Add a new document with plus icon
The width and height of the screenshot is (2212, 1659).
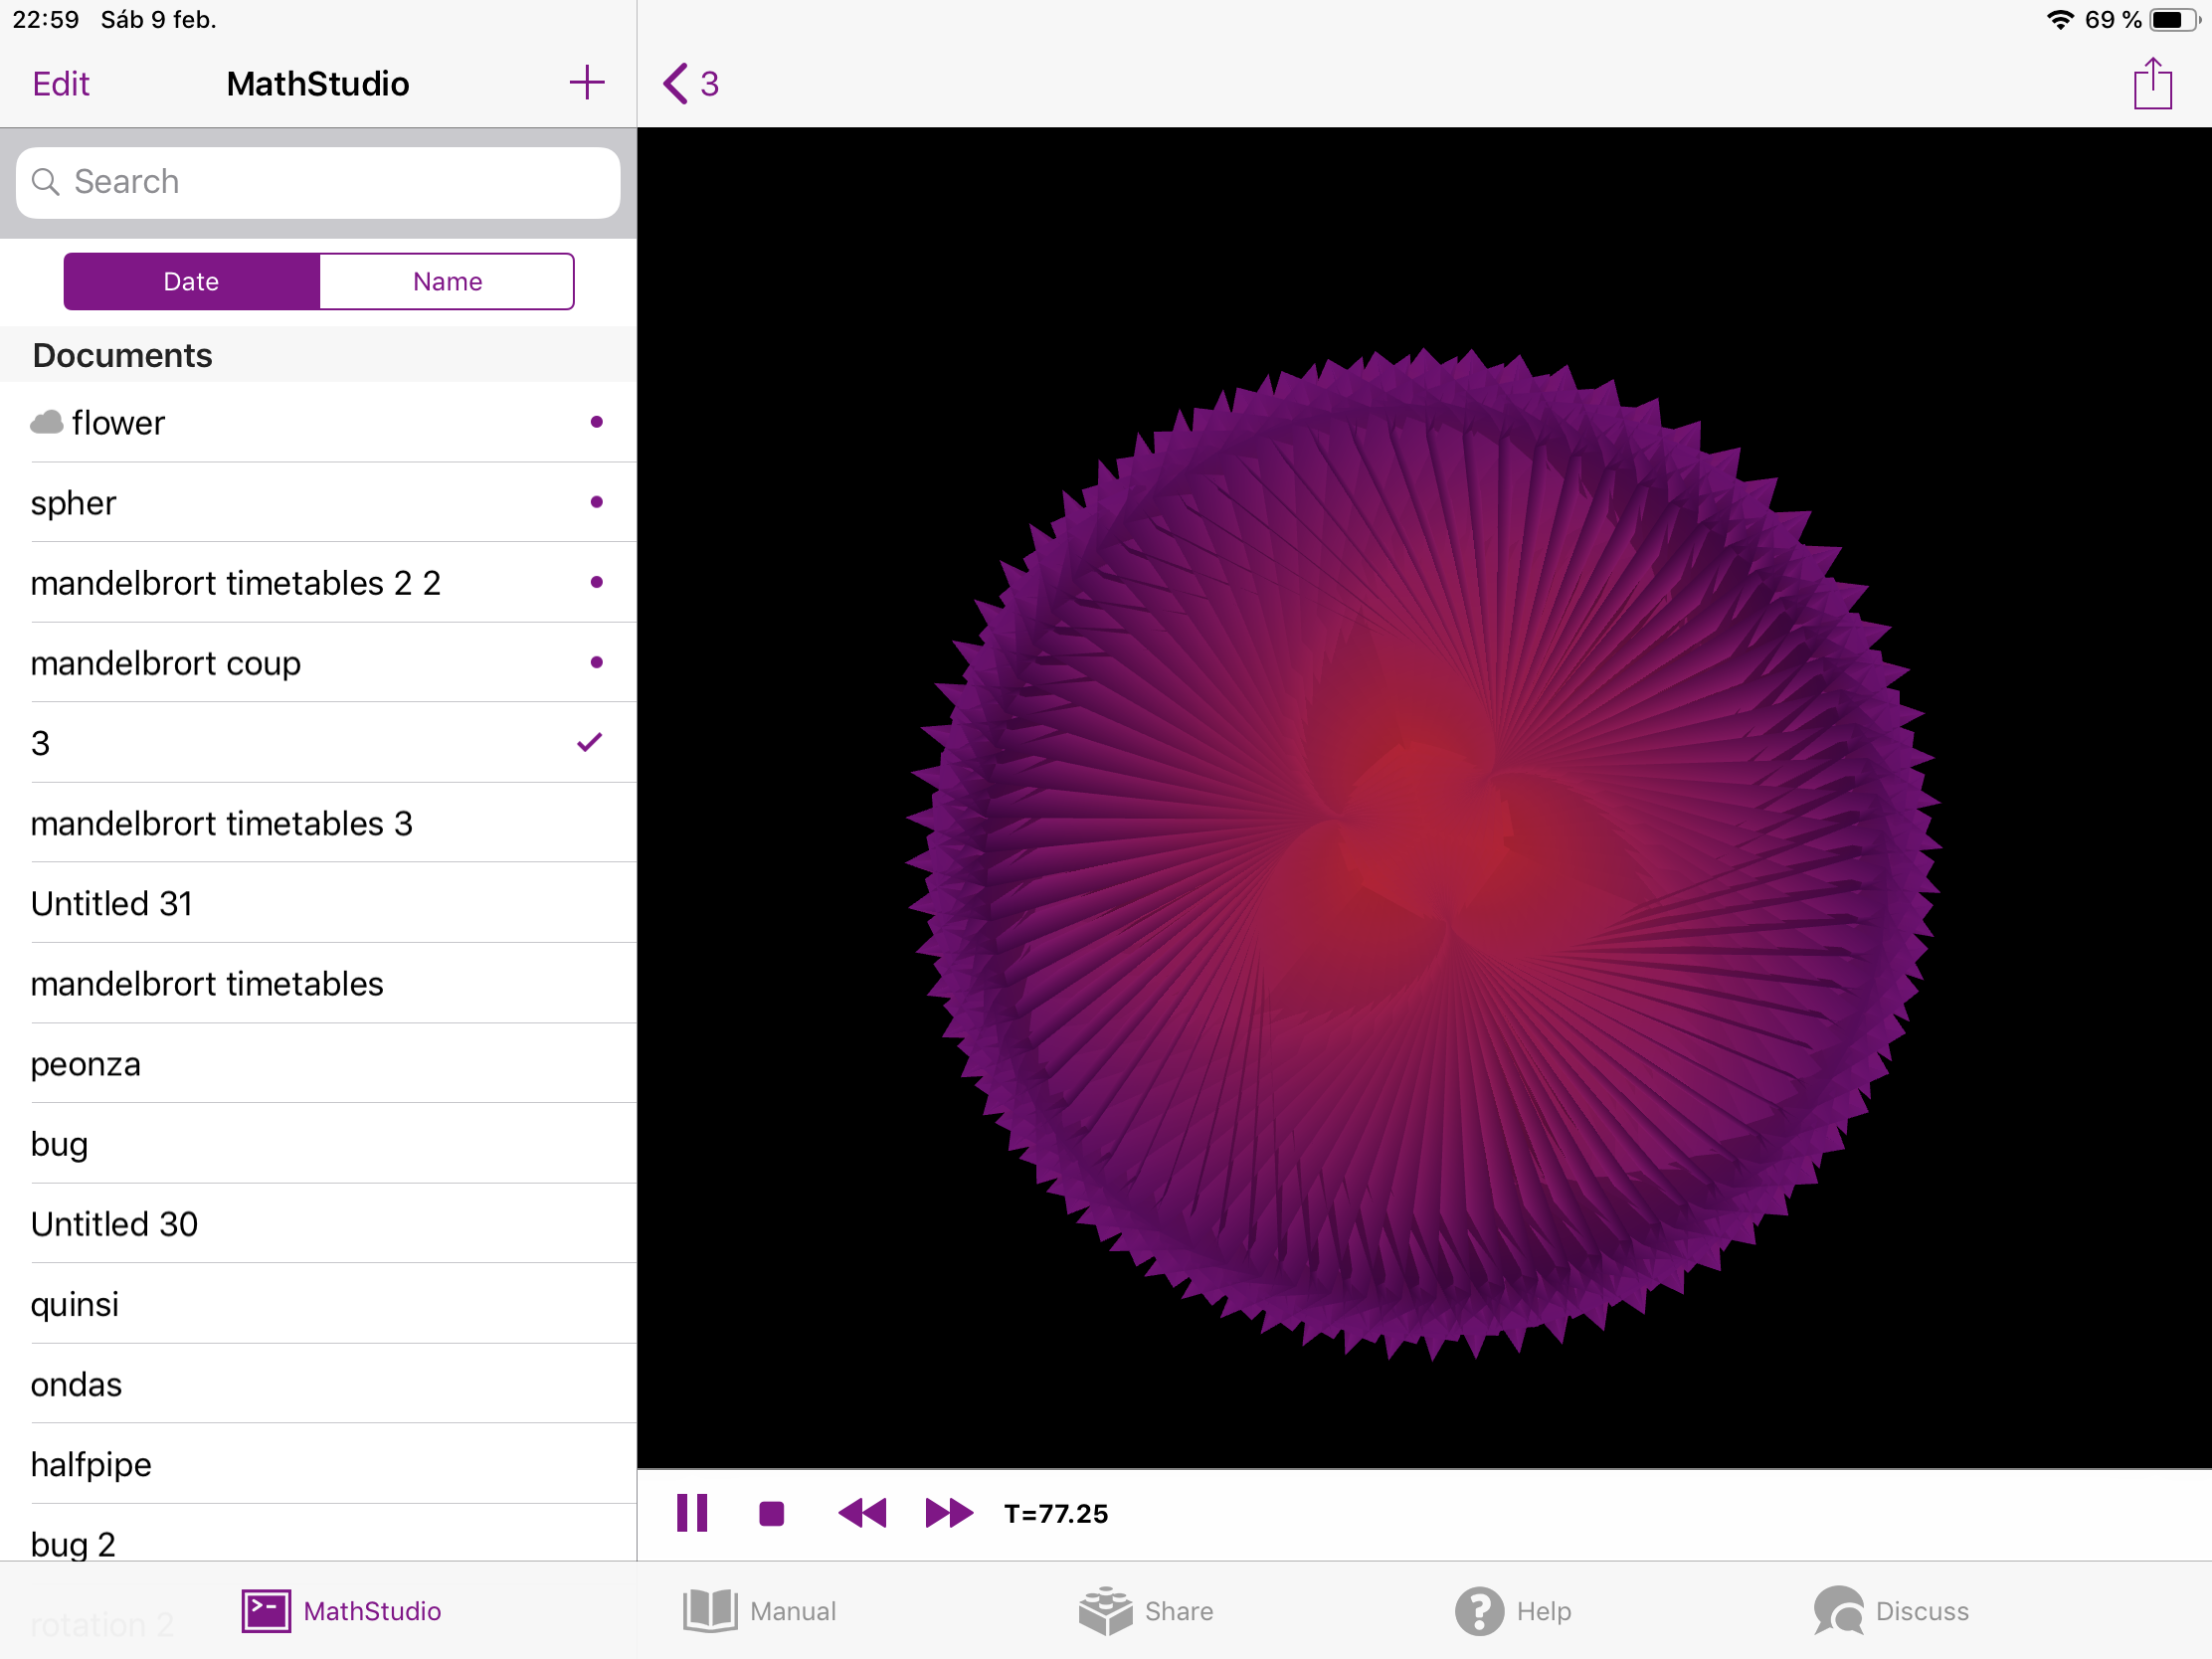pos(587,83)
